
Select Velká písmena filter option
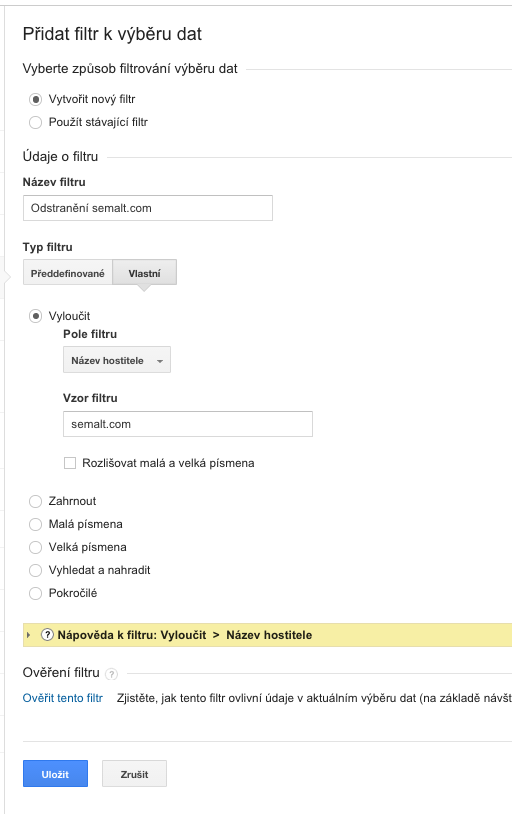(35, 547)
